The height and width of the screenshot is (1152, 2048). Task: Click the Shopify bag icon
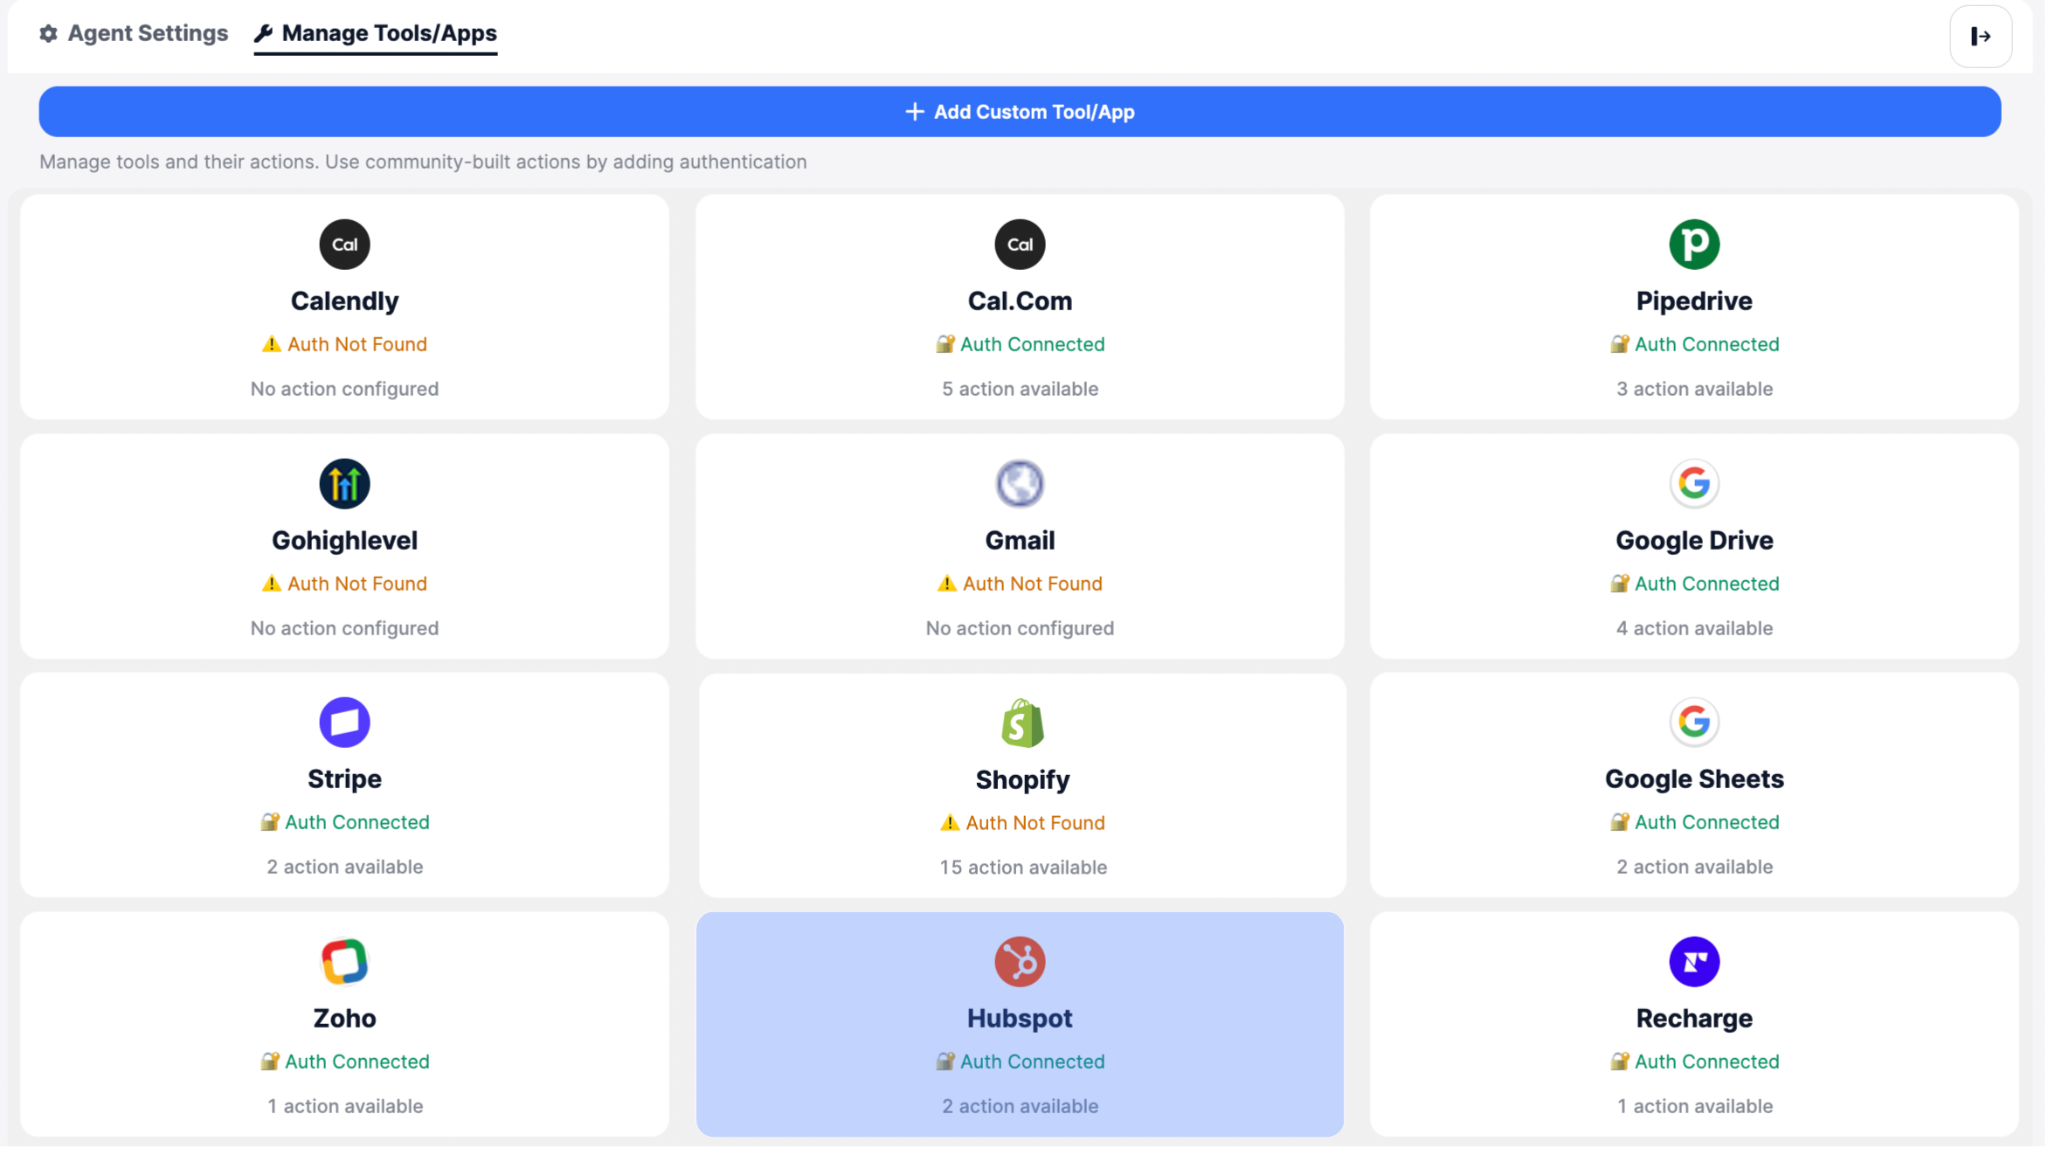[1021, 723]
